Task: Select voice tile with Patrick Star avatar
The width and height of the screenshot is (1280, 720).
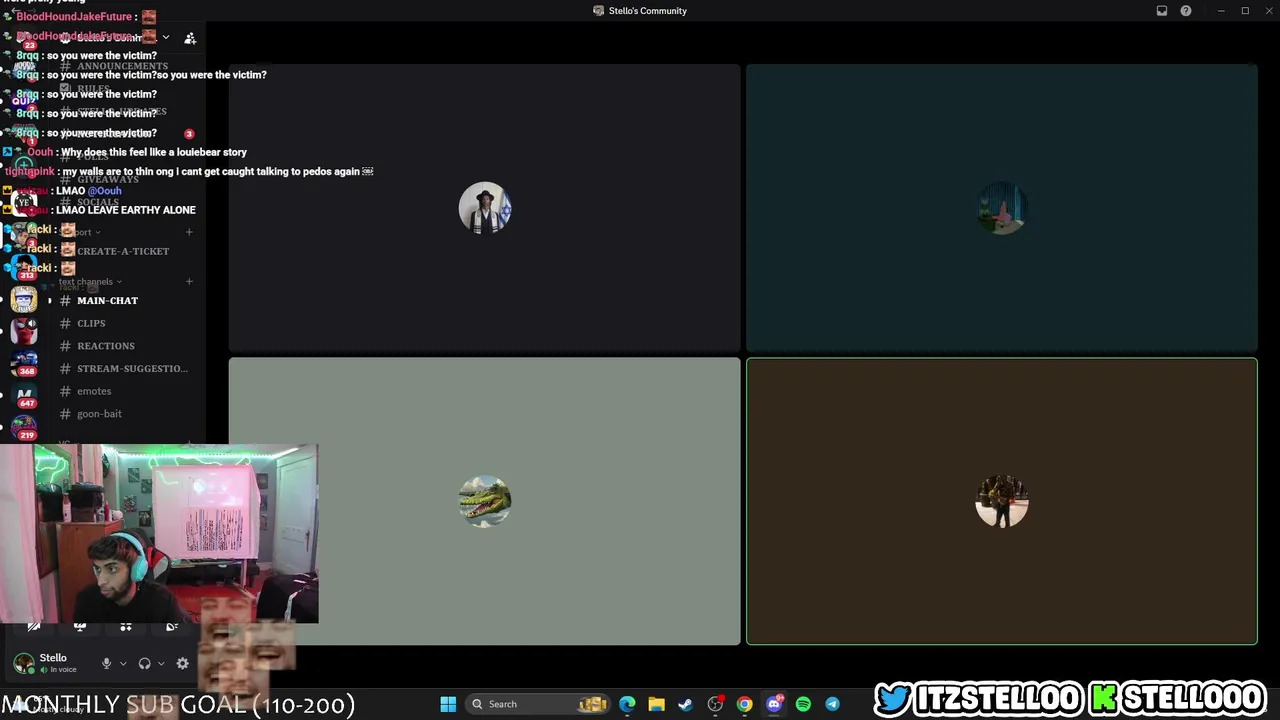Action: pyautogui.click(x=1001, y=208)
